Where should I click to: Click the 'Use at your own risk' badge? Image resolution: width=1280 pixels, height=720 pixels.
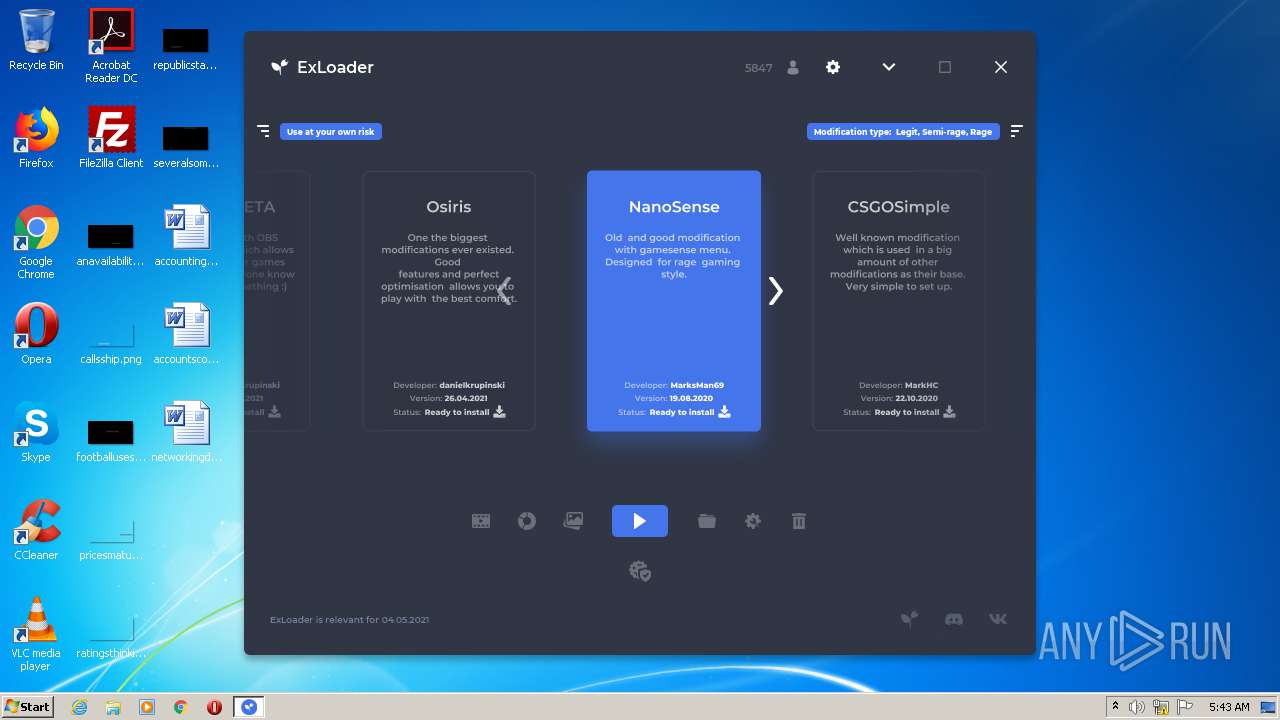(x=331, y=131)
